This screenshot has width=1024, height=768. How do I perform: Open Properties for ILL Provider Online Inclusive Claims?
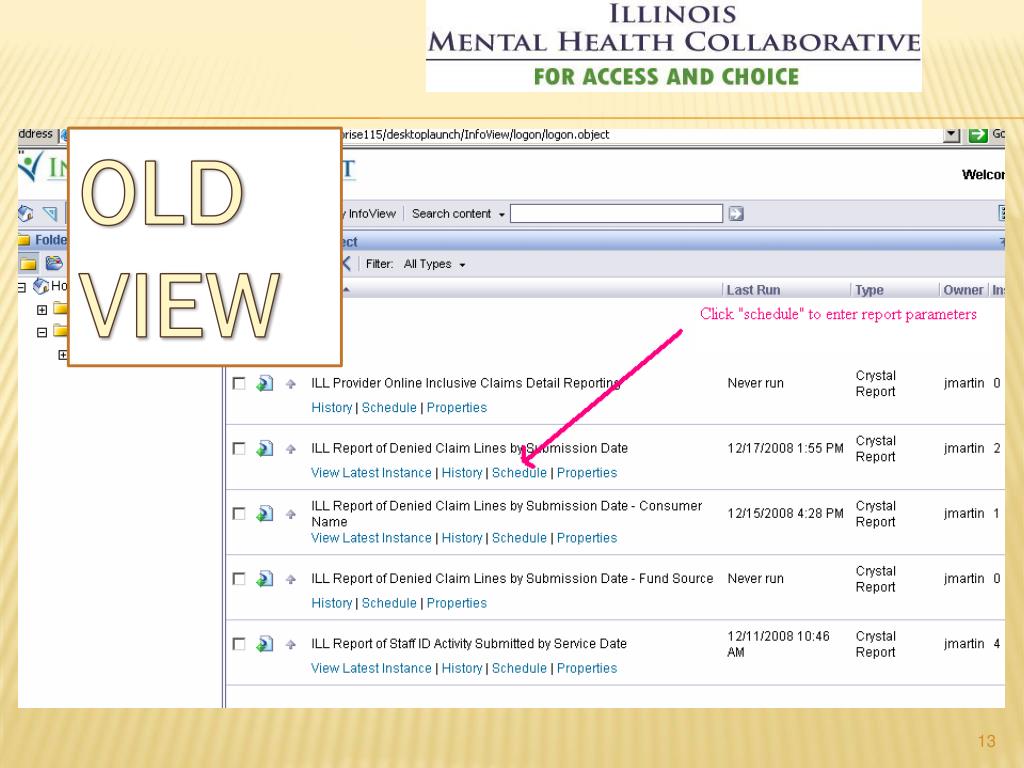click(x=456, y=408)
